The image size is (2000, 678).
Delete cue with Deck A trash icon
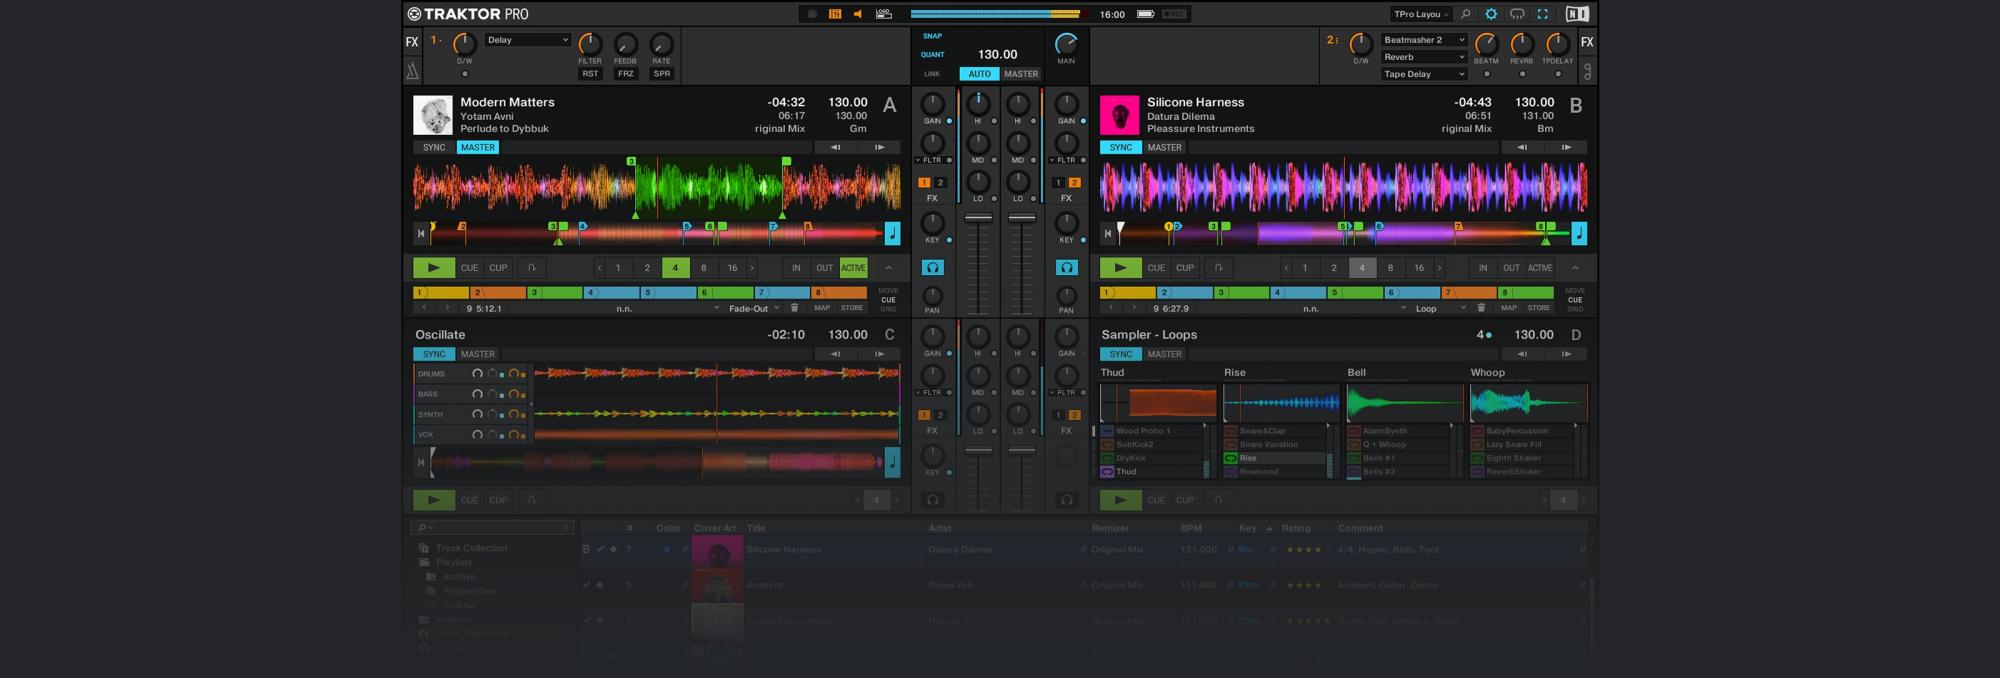click(x=794, y=308)
